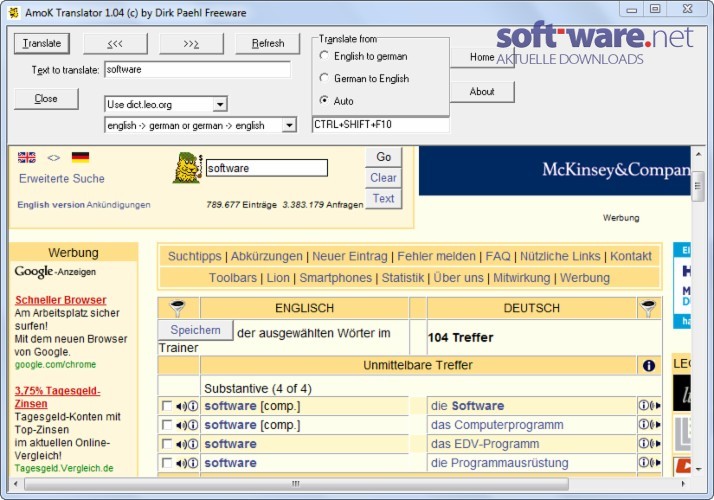Play English pronunciation for the 'das EDV-Programm' row
This screenshot has height=500, width=714.
(x=181, y=444)
